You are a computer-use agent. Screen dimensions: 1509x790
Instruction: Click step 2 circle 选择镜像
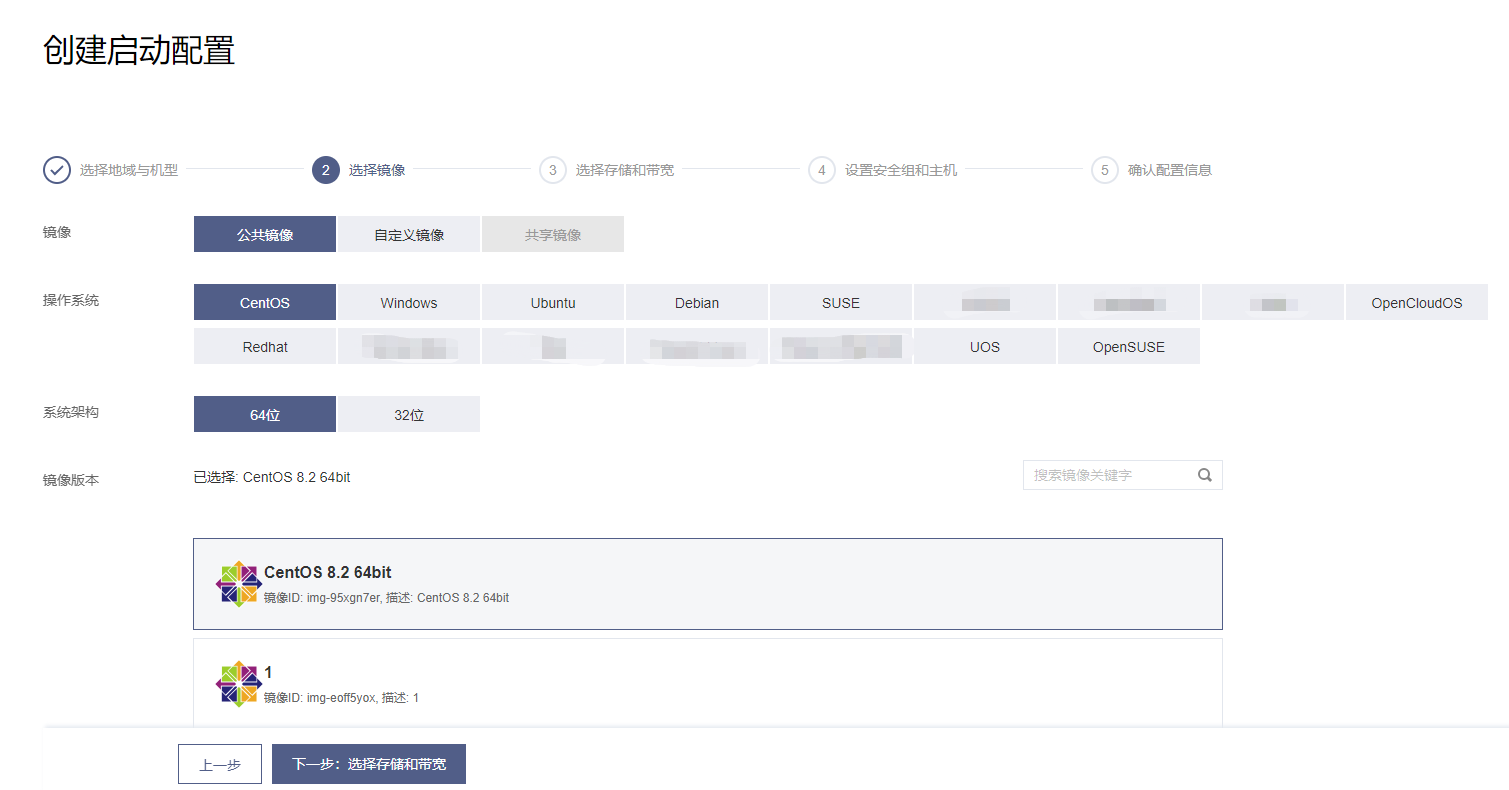326,170
